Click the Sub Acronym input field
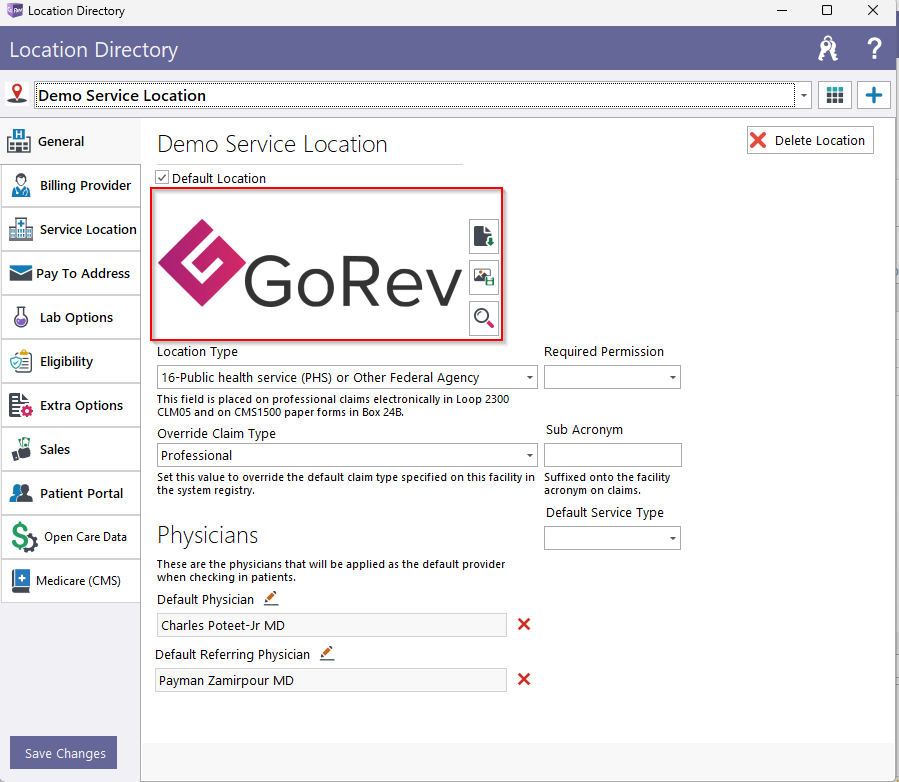The image size is (899, 782). coord(612,455)
